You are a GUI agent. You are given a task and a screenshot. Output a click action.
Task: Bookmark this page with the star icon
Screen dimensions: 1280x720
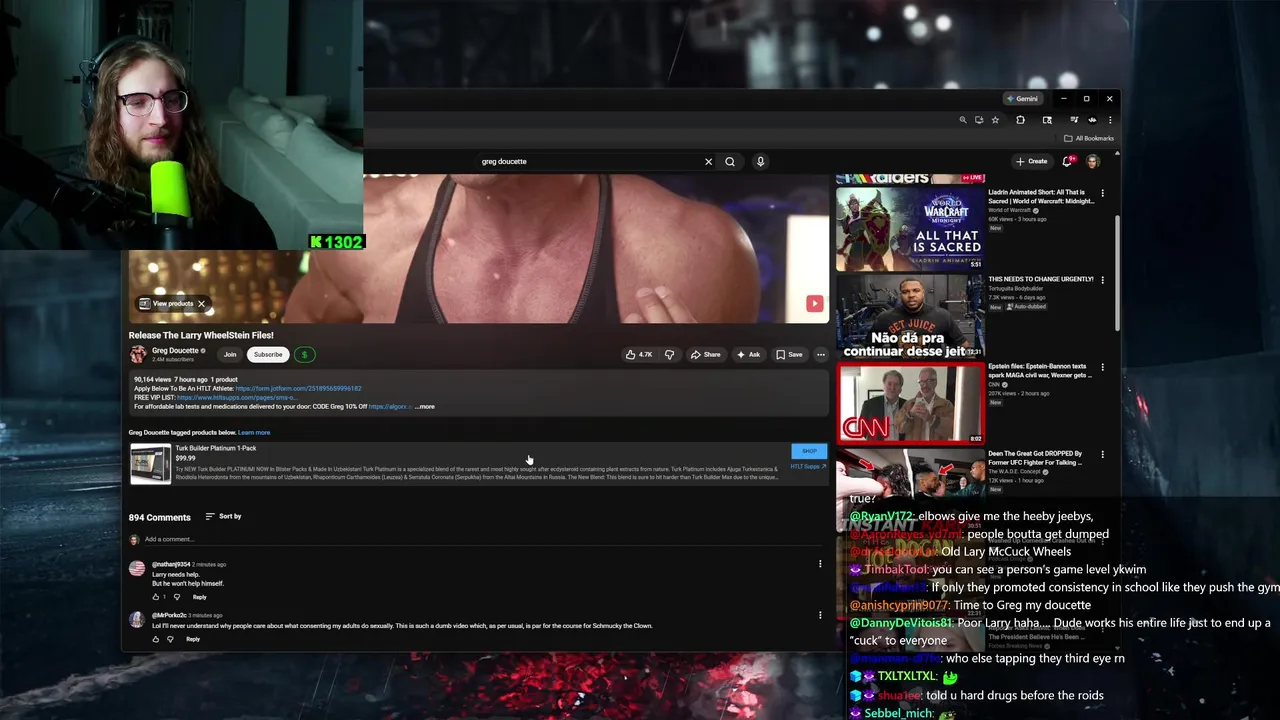(995, 120)
